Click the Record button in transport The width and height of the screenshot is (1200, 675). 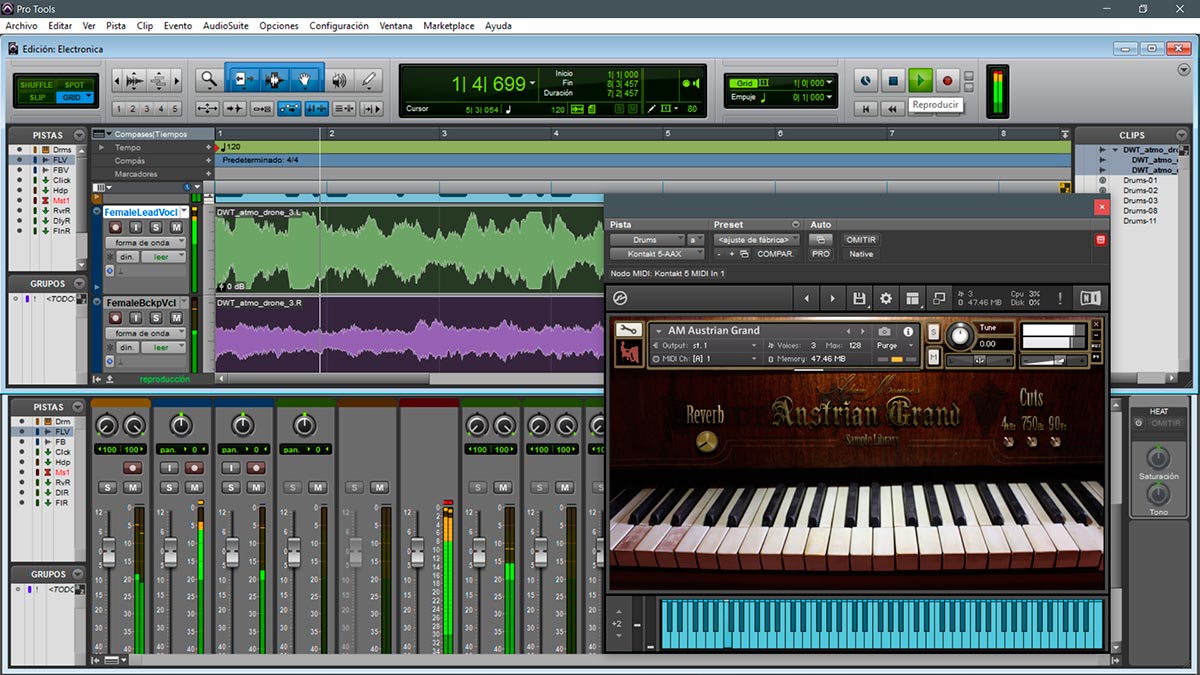[948, 79]
